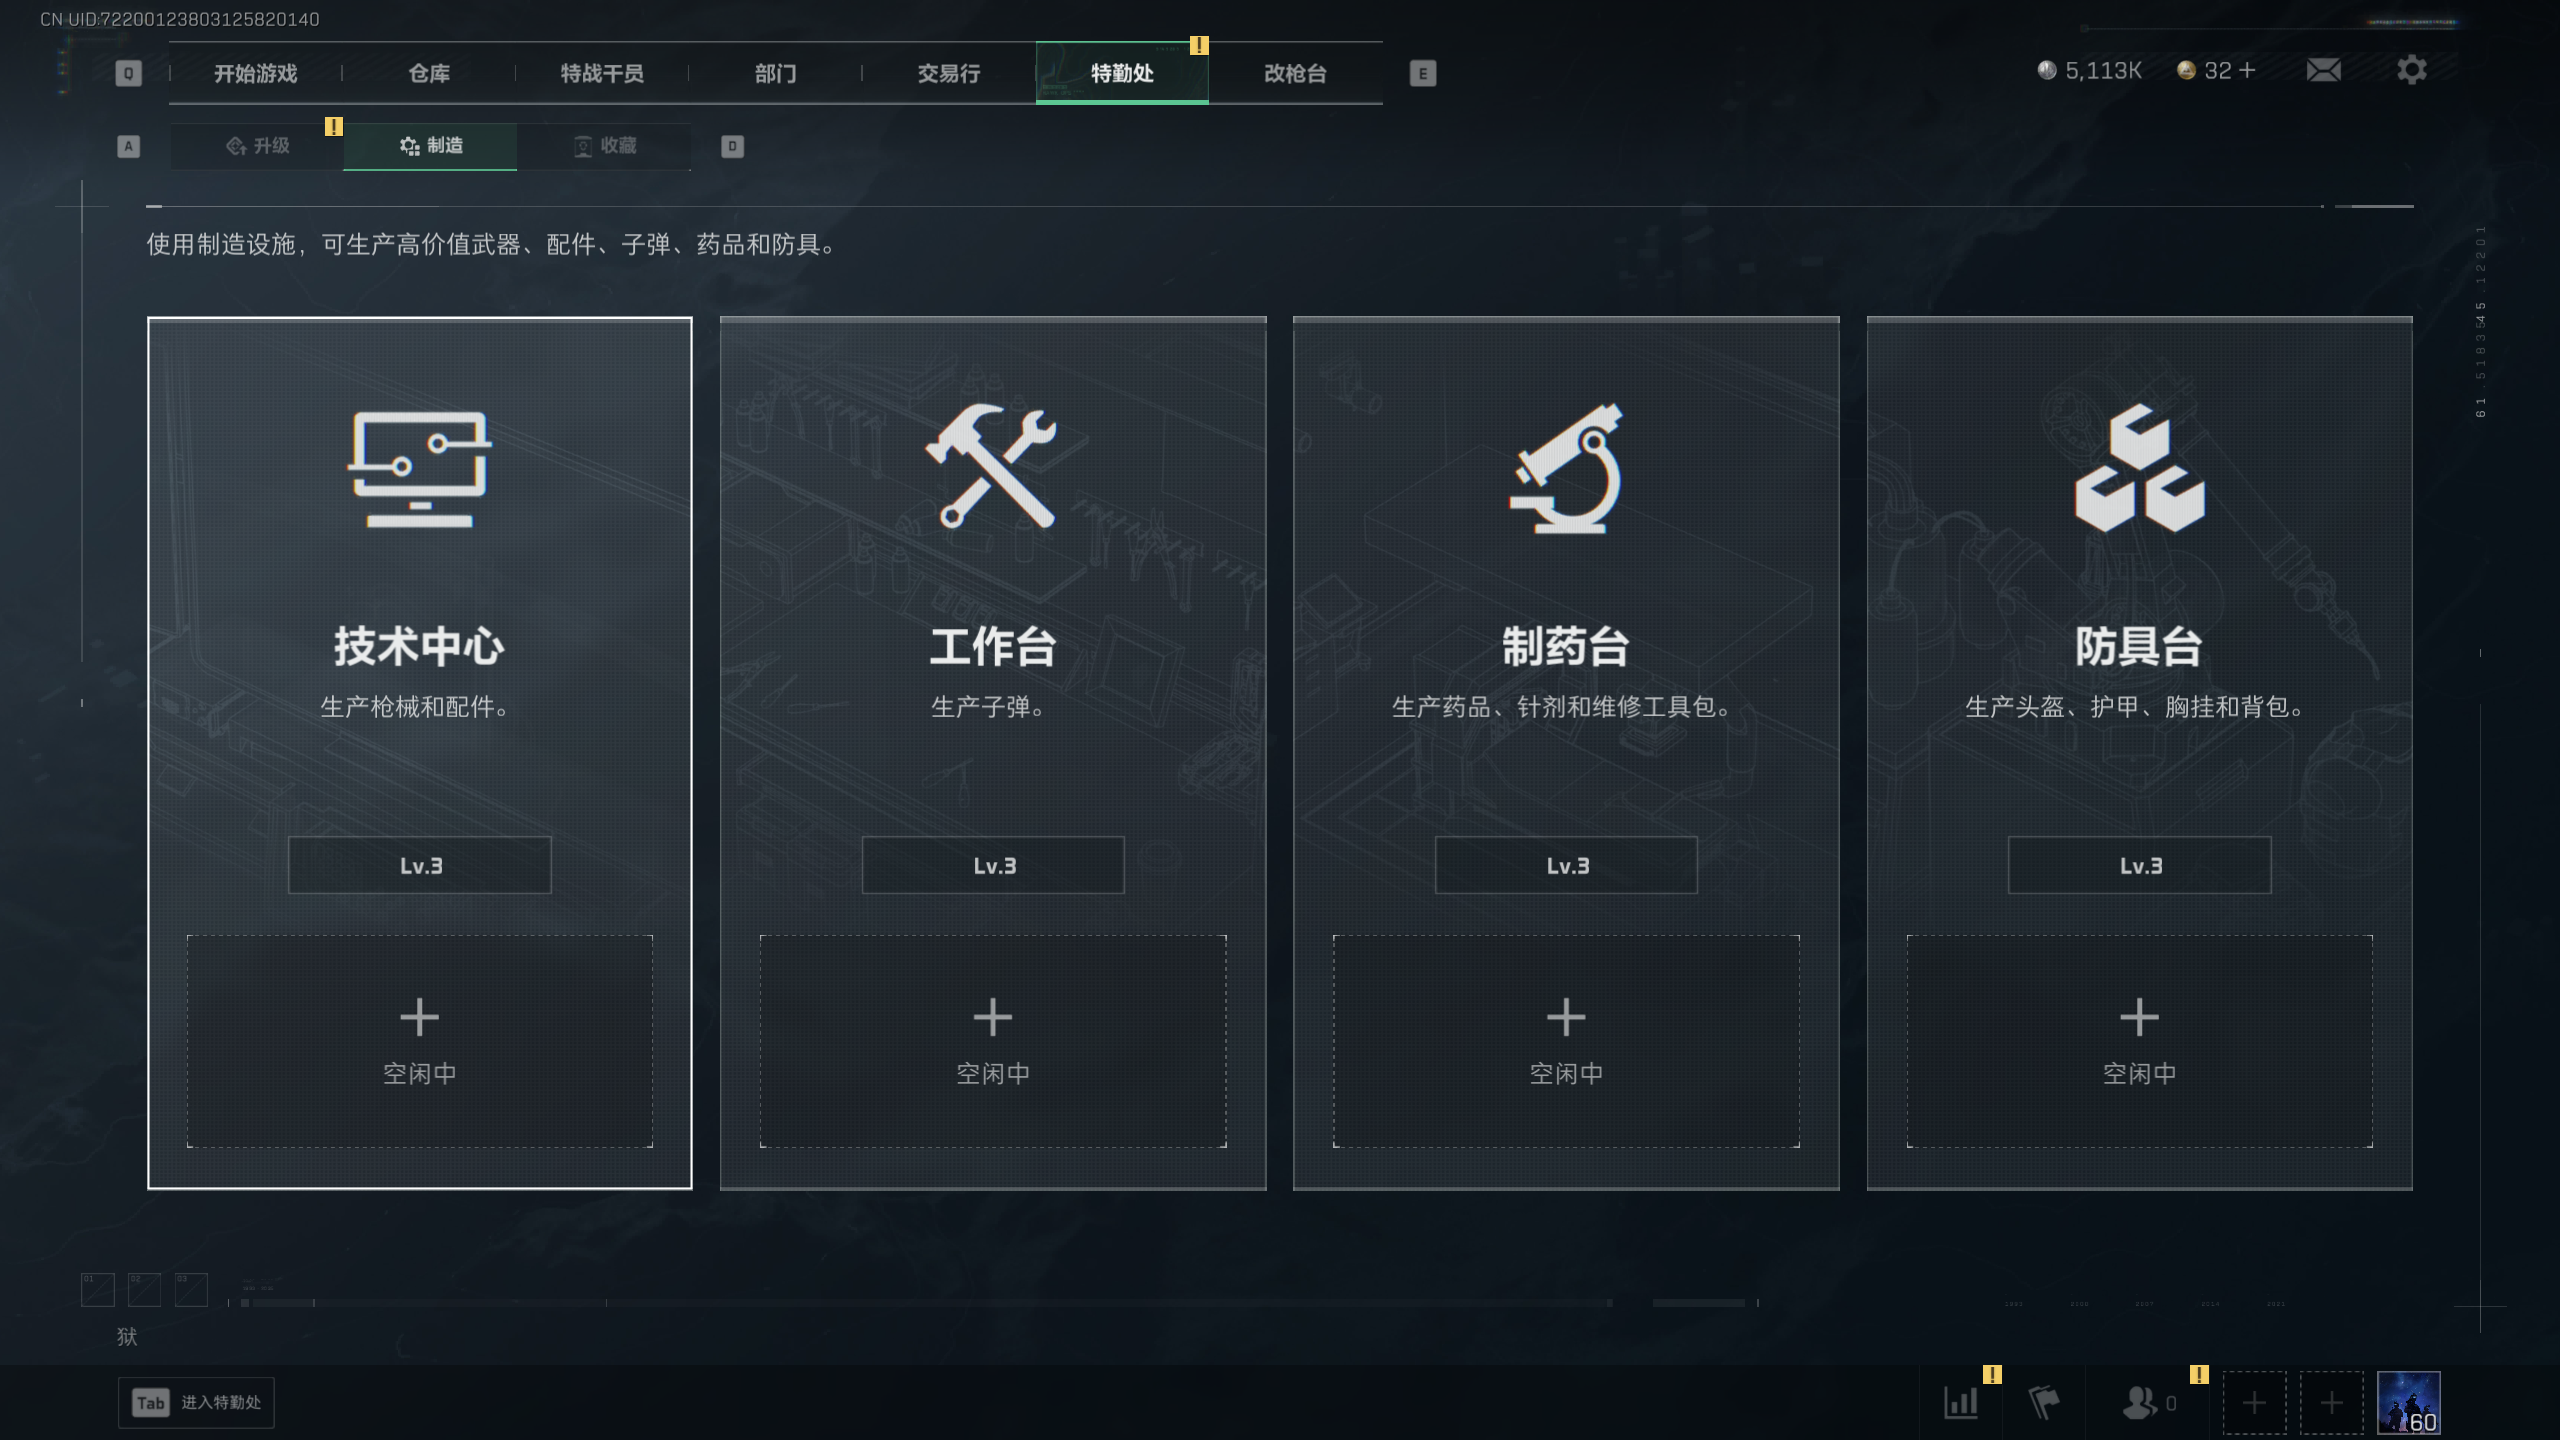Select the 收藏 sub-tab
Viewport: 2560px width, 1440px height.
[x=604, y=146]
